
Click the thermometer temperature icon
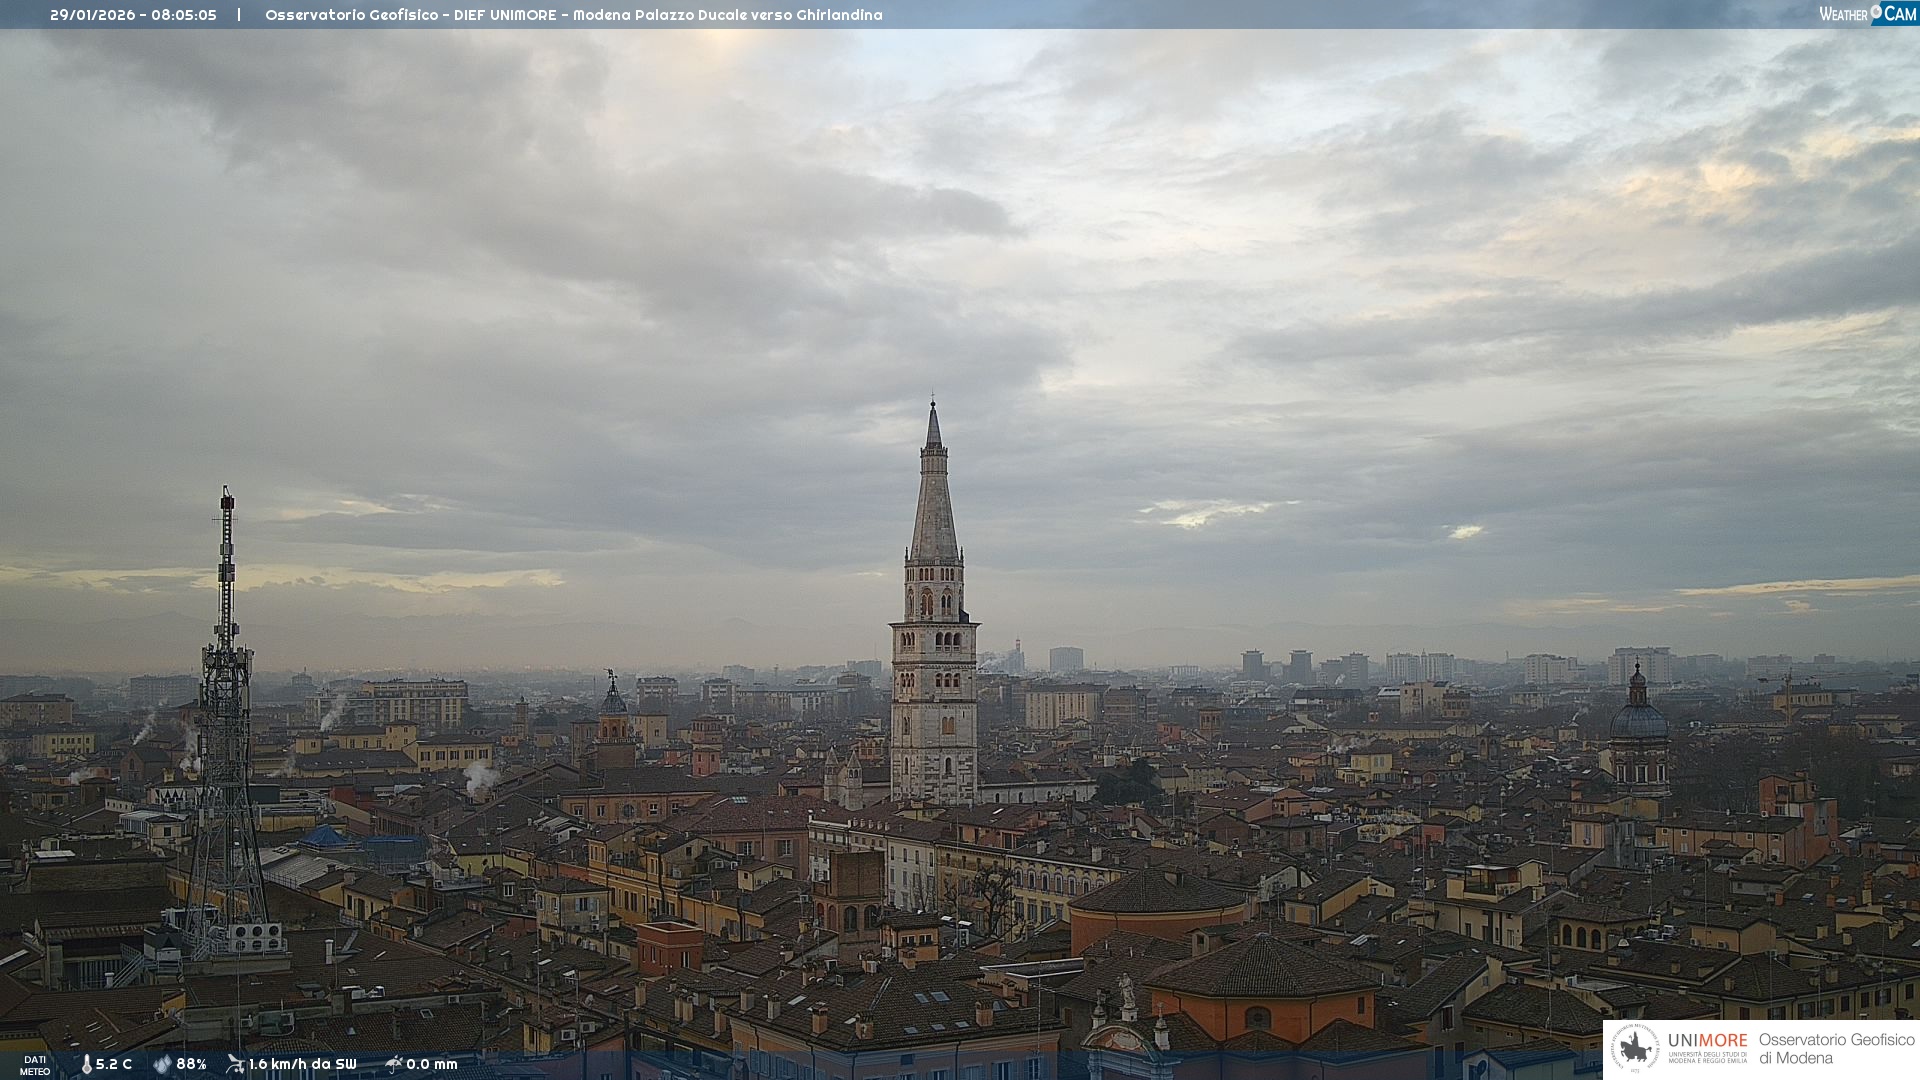pyautogui.click(x=86, y=1064)
